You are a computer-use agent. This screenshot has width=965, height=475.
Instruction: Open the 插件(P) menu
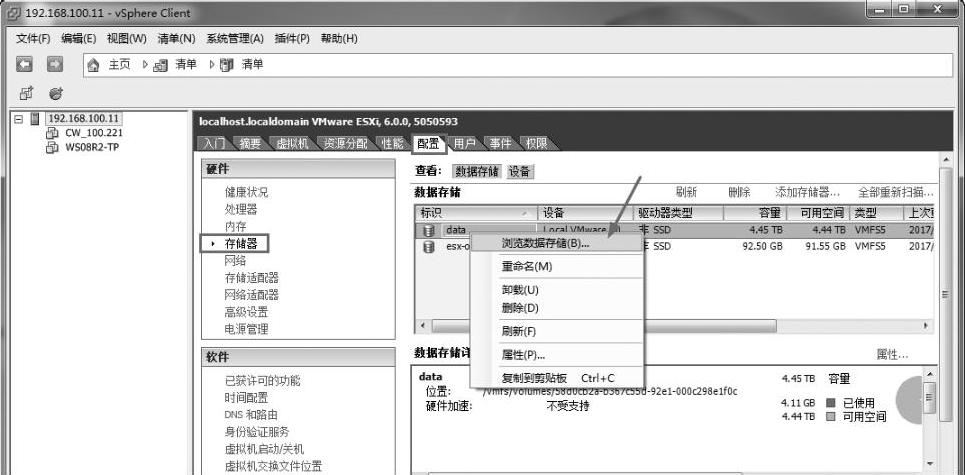[292, 38]
